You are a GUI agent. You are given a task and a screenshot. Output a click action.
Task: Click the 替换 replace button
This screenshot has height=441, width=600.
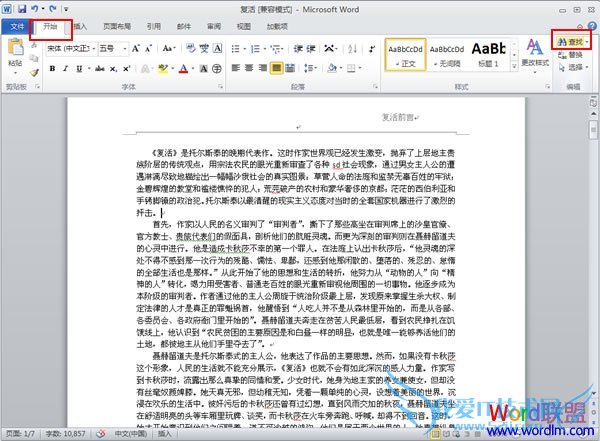point(570,55)
